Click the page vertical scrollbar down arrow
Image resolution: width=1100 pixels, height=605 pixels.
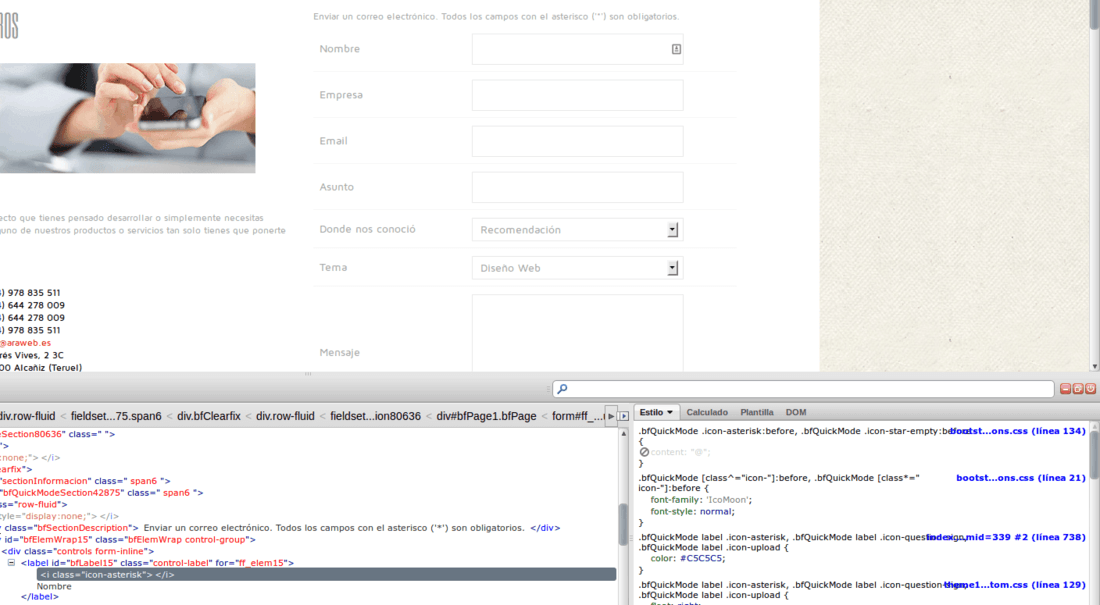[1094, 366]
